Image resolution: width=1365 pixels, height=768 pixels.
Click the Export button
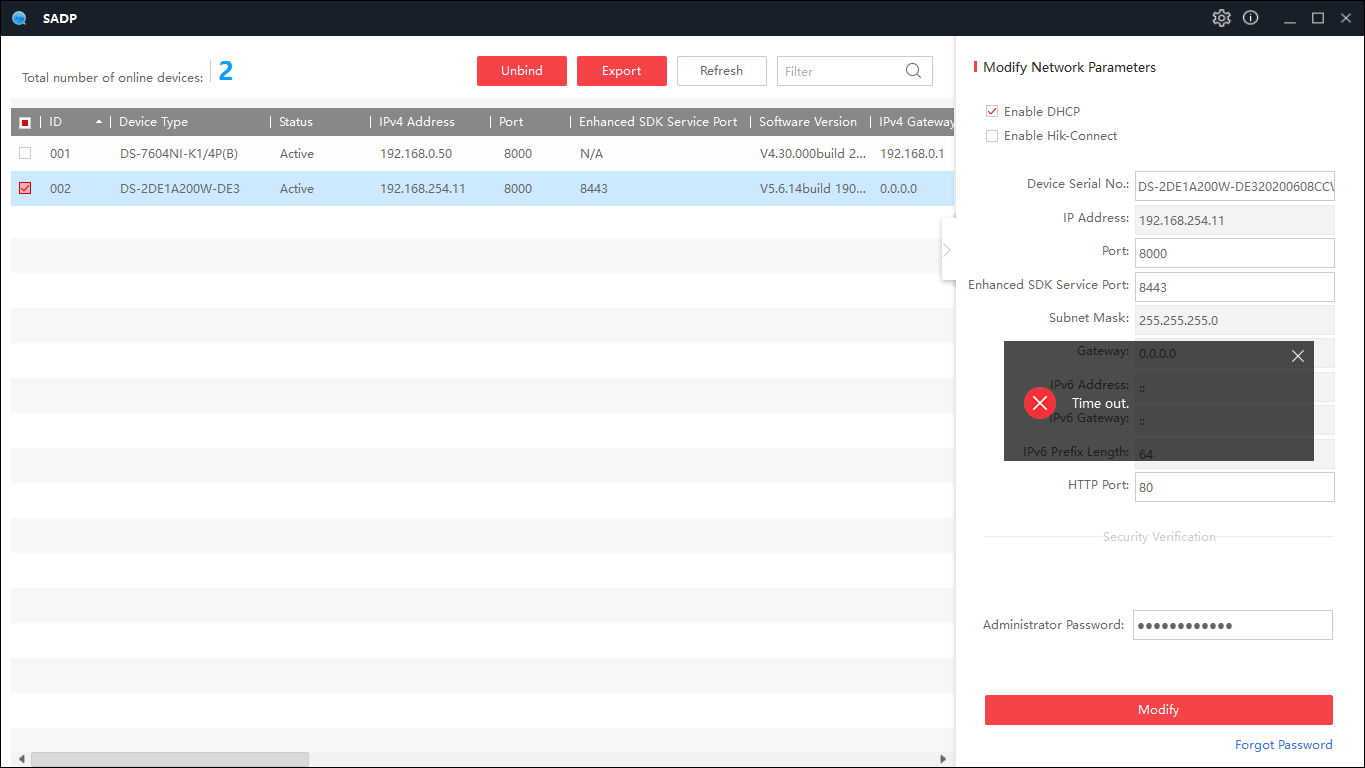click(622, 71)
